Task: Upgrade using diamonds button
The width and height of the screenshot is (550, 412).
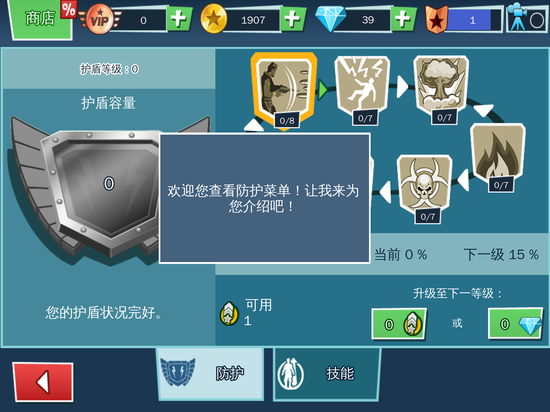Action: [516, 323]
